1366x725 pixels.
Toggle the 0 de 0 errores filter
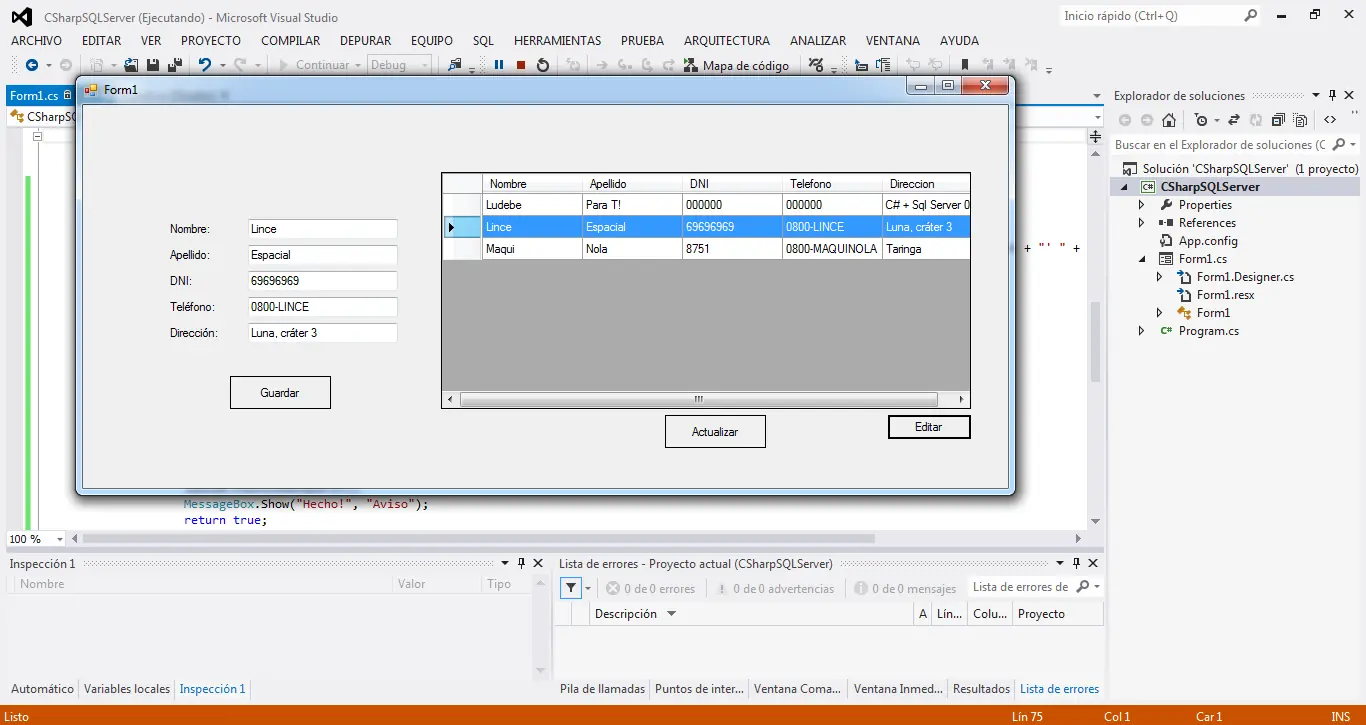tap(650, 589)
